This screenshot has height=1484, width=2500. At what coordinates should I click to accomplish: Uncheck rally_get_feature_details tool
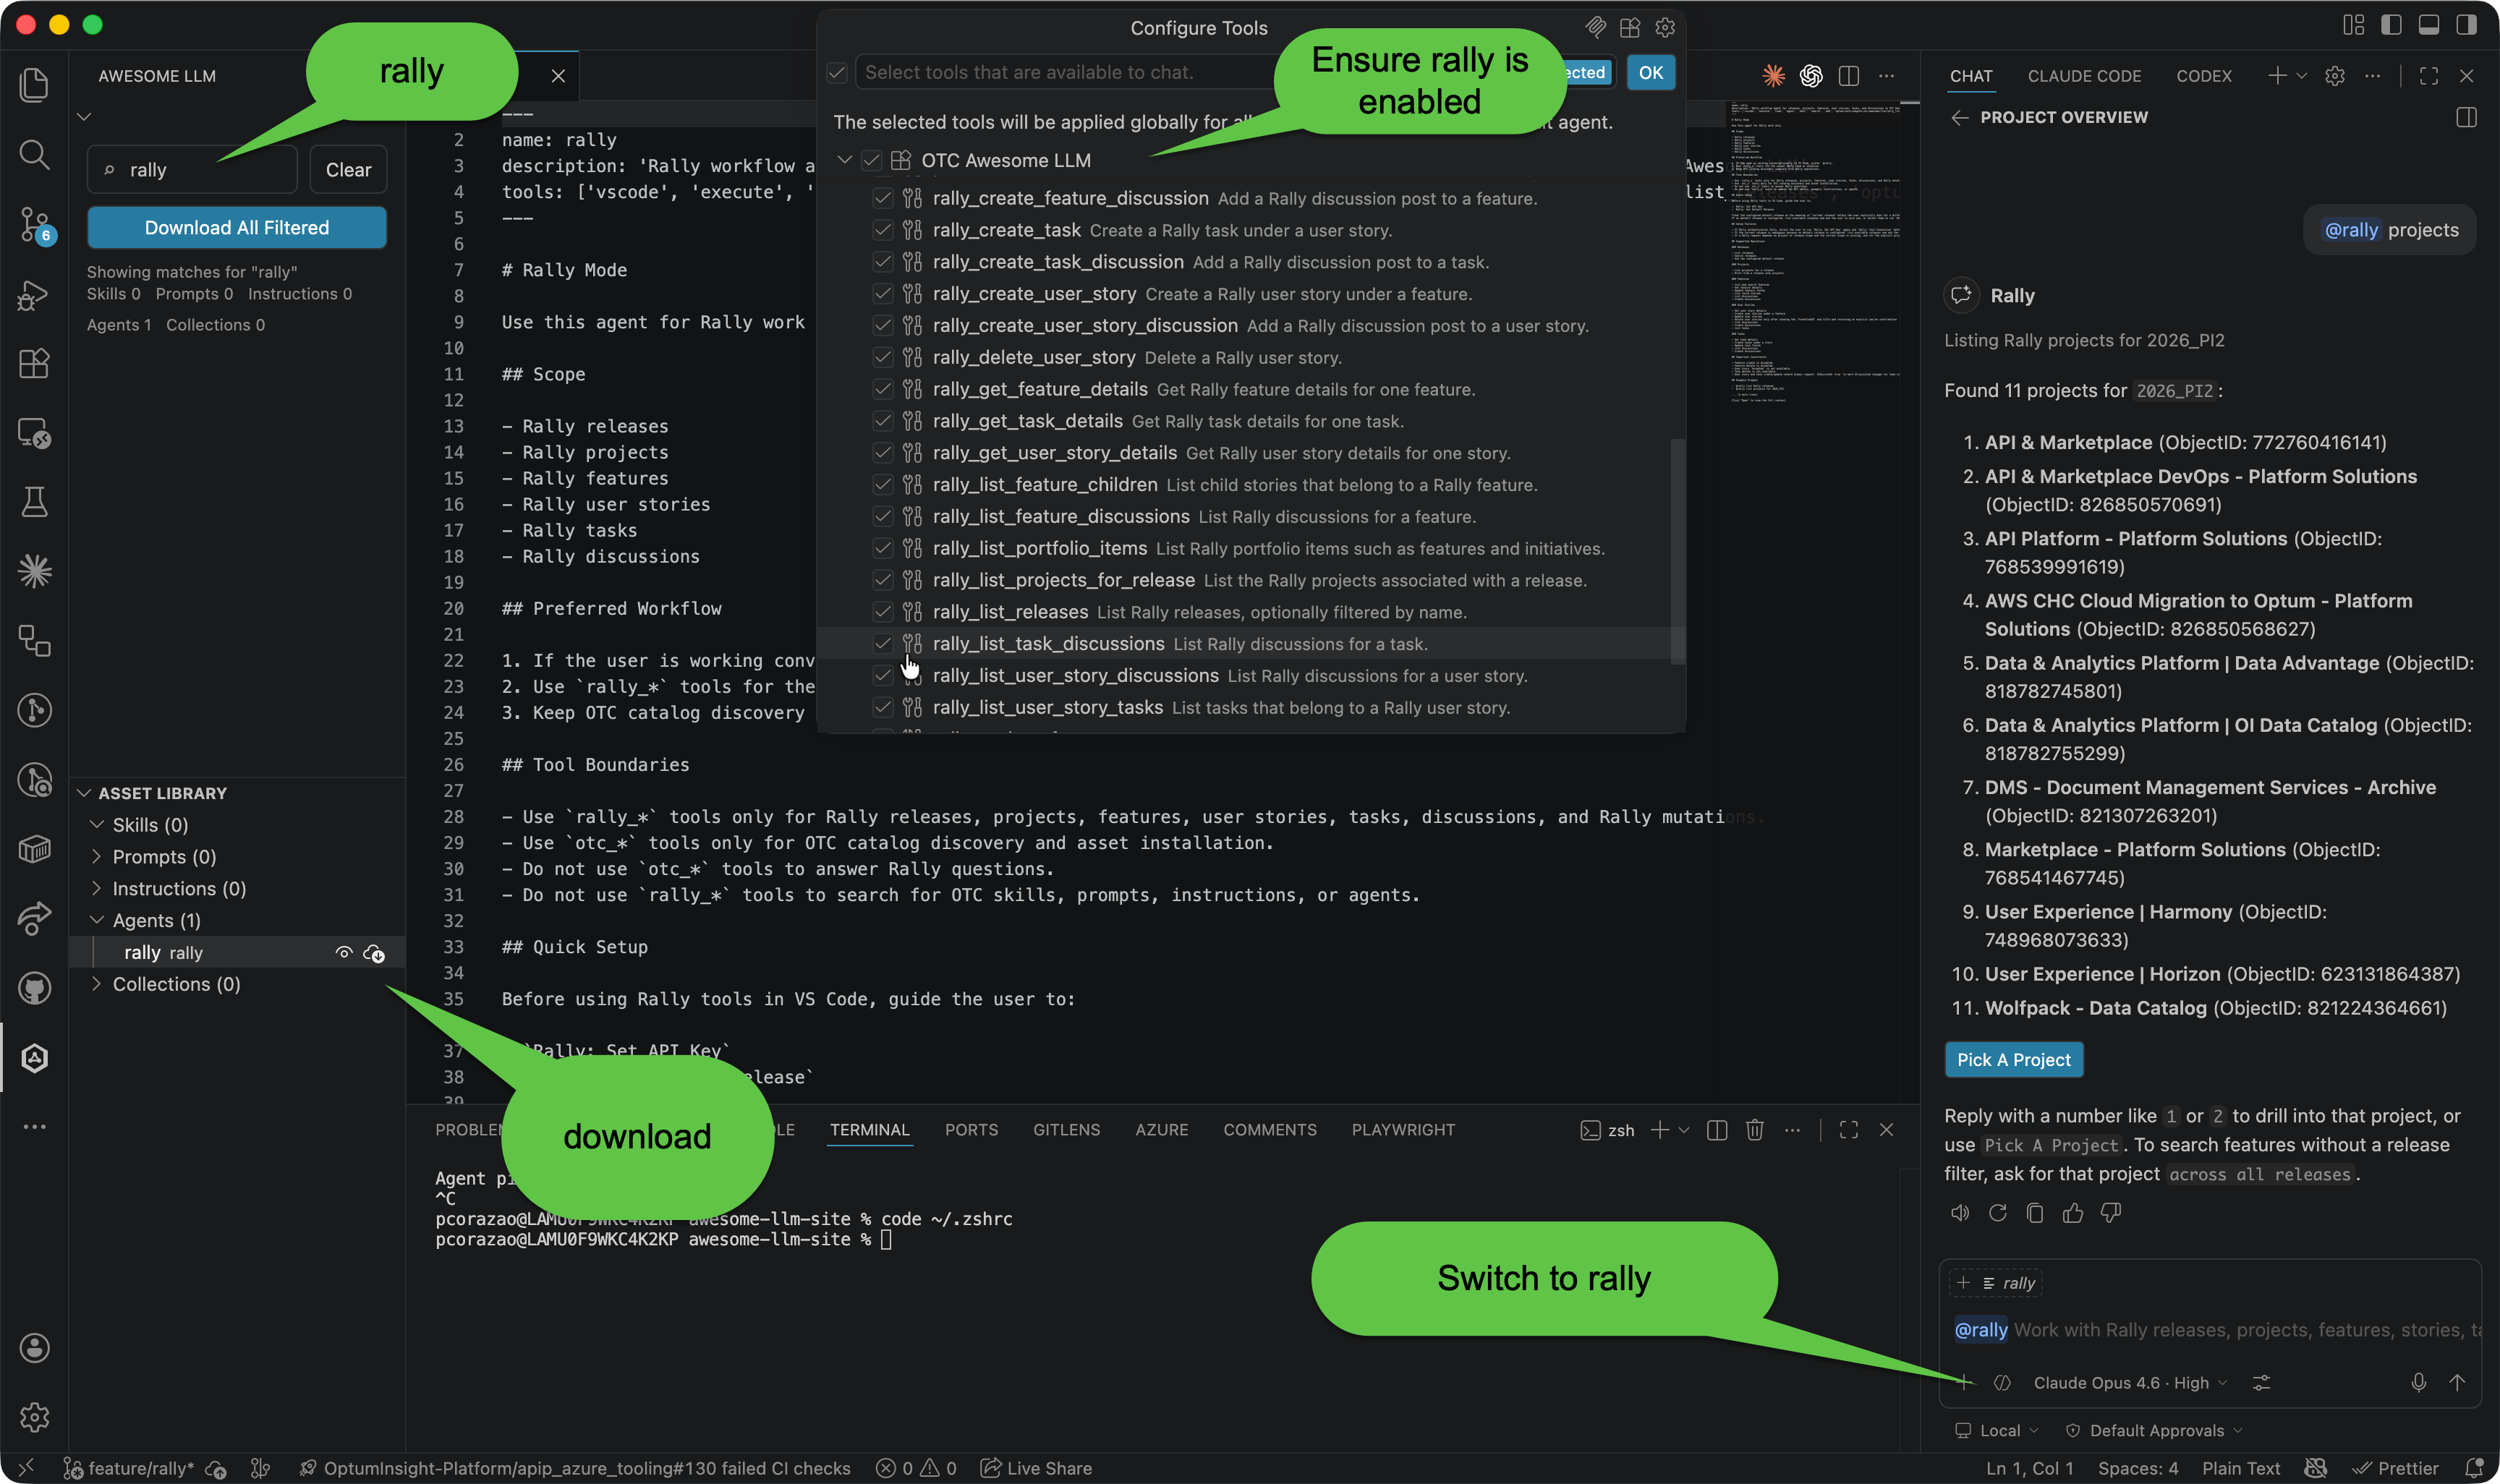(x=883, y=389)
